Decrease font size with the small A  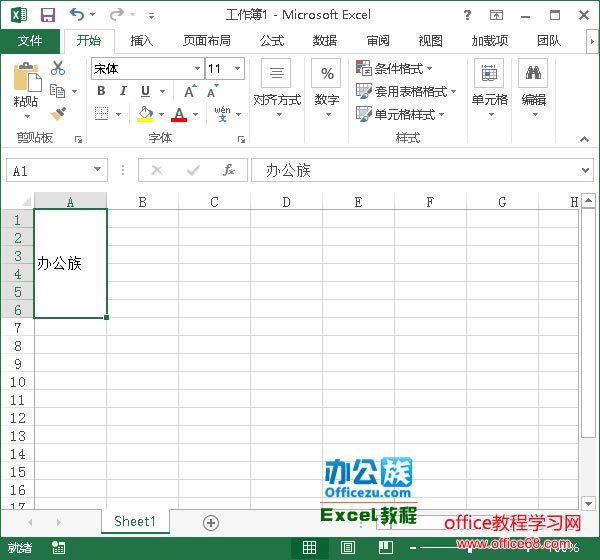point(213,91)
